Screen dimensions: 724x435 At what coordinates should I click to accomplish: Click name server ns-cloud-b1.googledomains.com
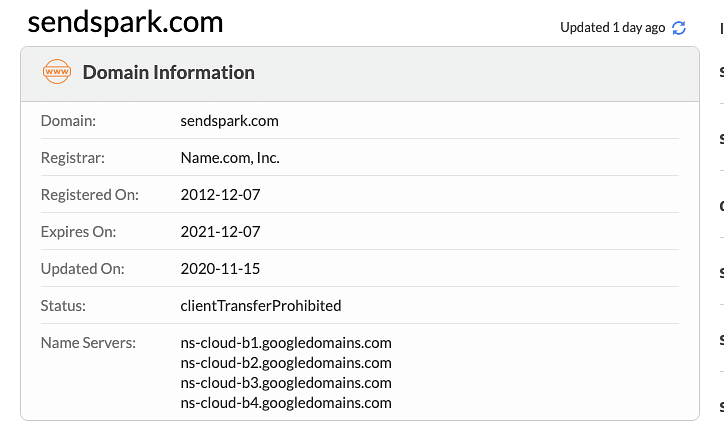(x=286, y=343)
